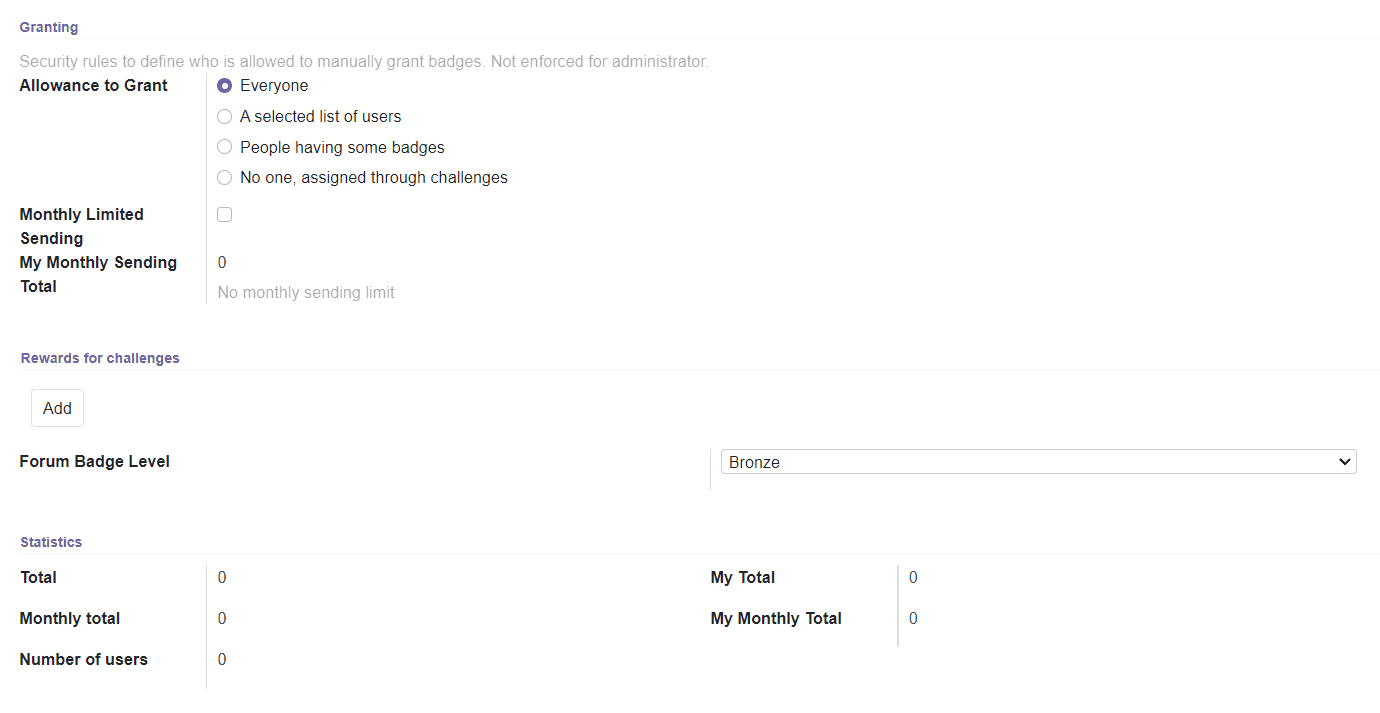Click the "My Monthly Total" statistic label
The height and width of the screenshot is (713, 1380).
pyautogui.click(x=776, y=619)
